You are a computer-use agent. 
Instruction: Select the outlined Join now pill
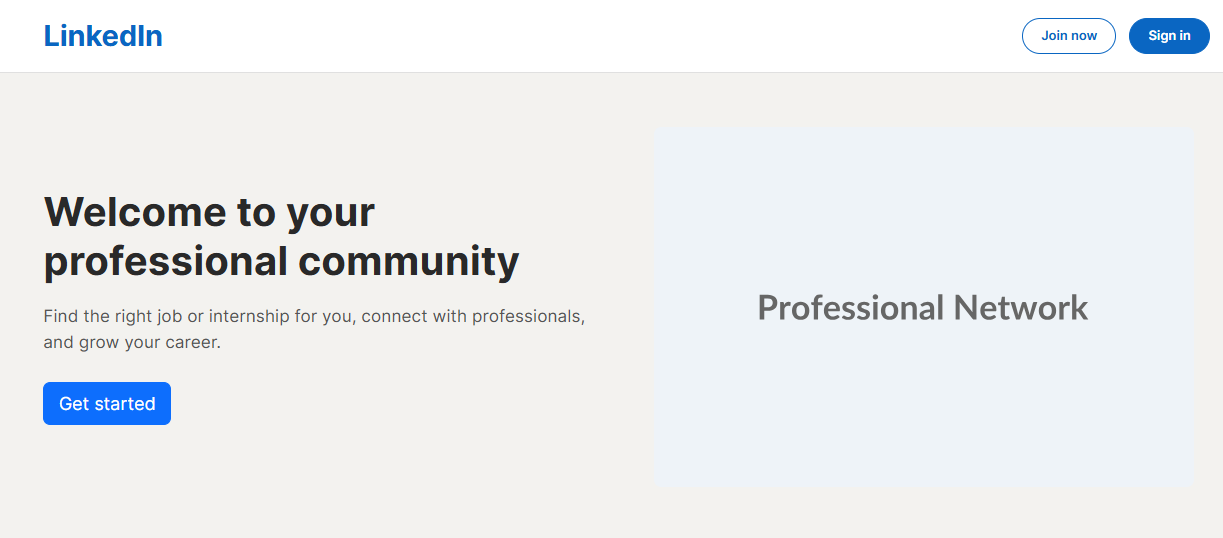click(x=1068, y=36)
